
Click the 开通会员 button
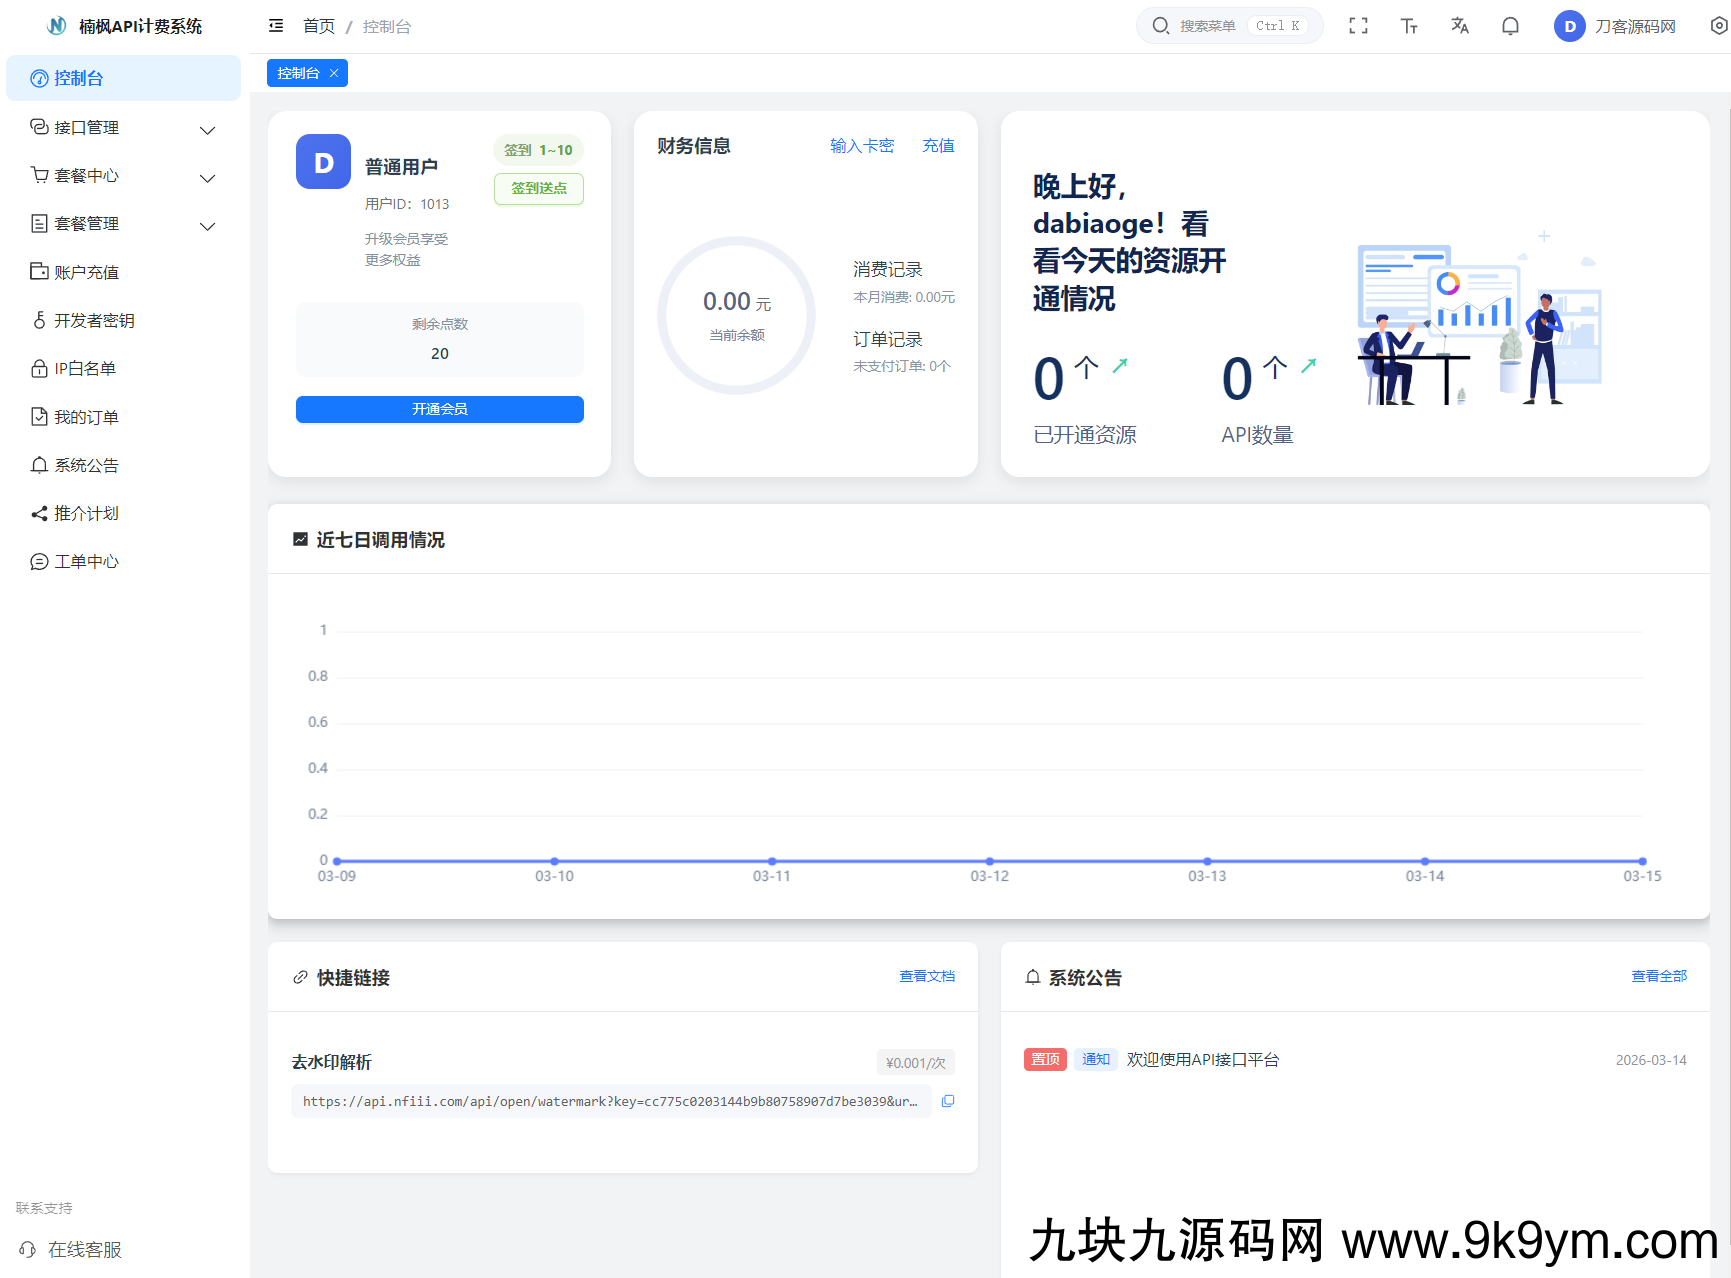pyautogui.click(x=439, y=409)
